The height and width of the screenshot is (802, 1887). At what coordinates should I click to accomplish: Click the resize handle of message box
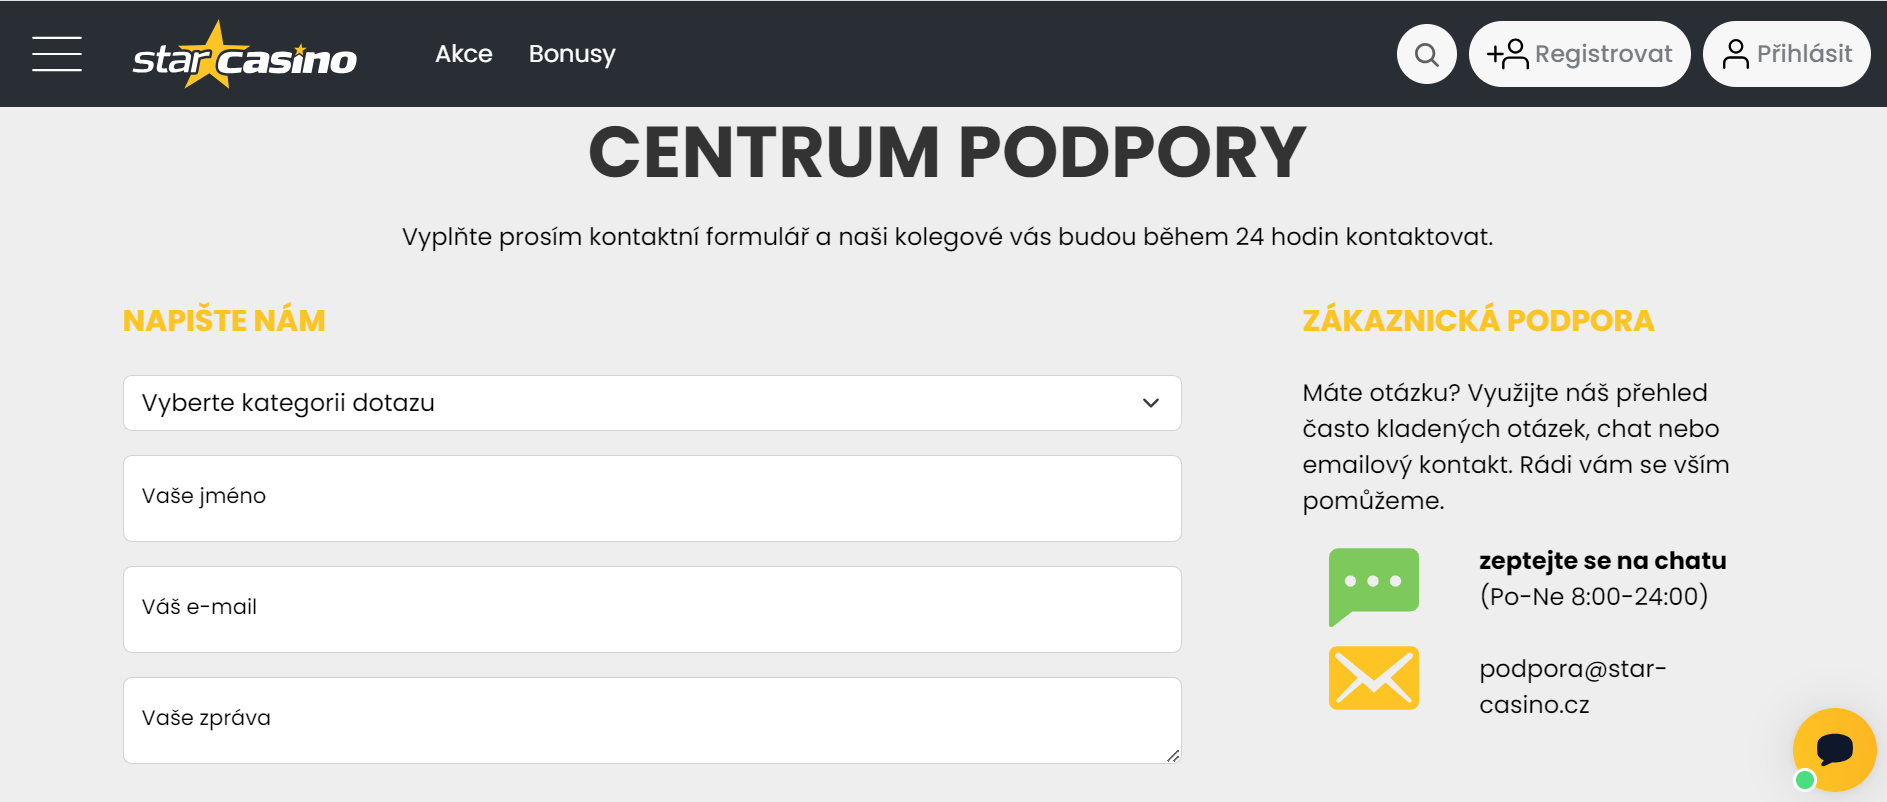(x=1173, y=756)
